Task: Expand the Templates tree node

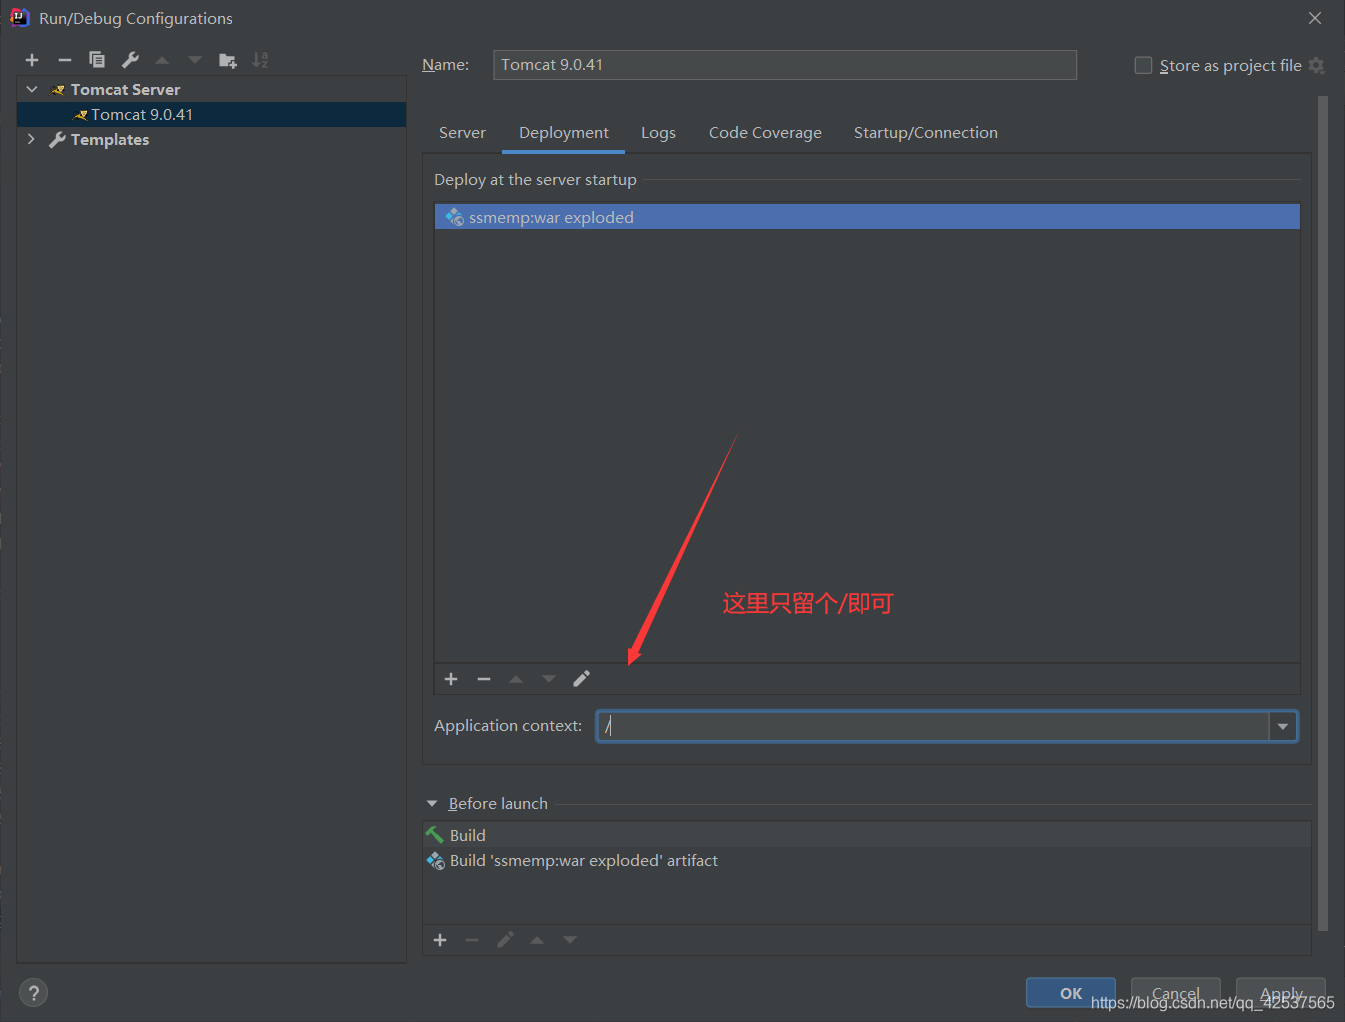Action: point(32,139)
